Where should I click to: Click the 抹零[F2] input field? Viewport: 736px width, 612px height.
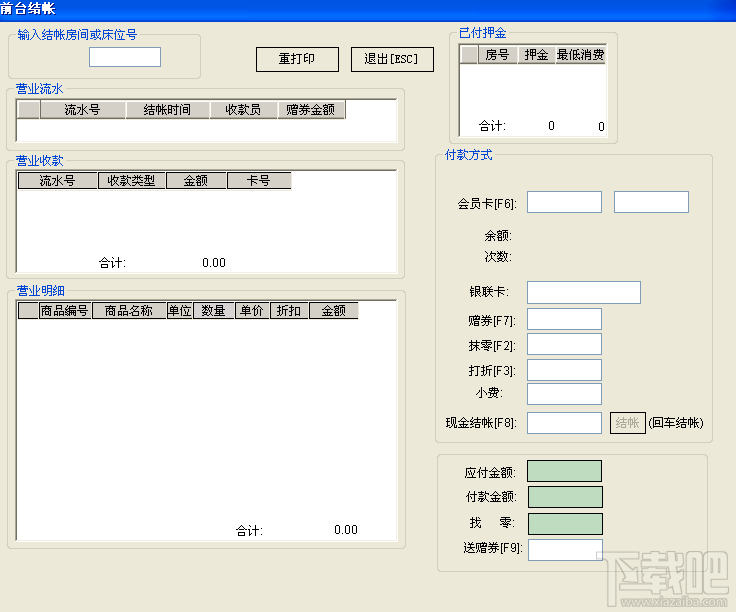[x=564, y=344]
